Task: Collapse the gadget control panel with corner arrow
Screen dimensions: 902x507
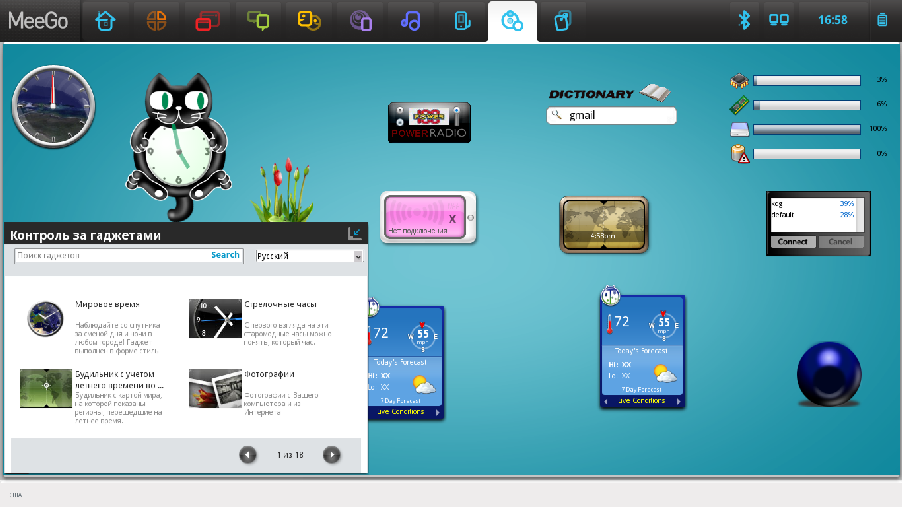Action: [x=354, y=234]
